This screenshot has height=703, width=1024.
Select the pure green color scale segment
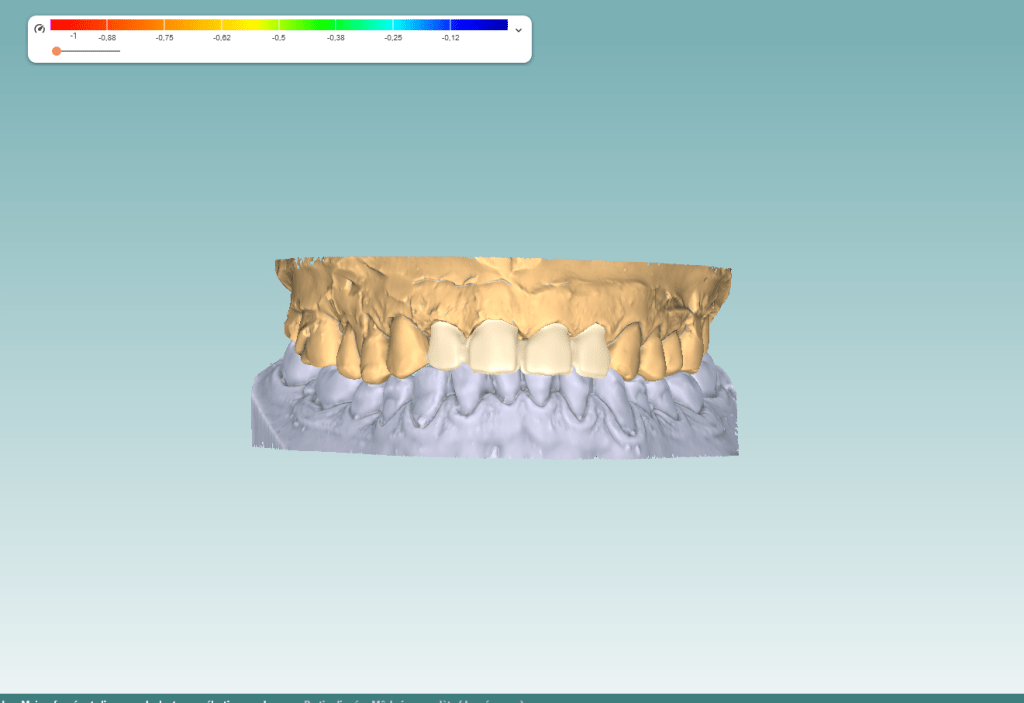pos(307,24)
